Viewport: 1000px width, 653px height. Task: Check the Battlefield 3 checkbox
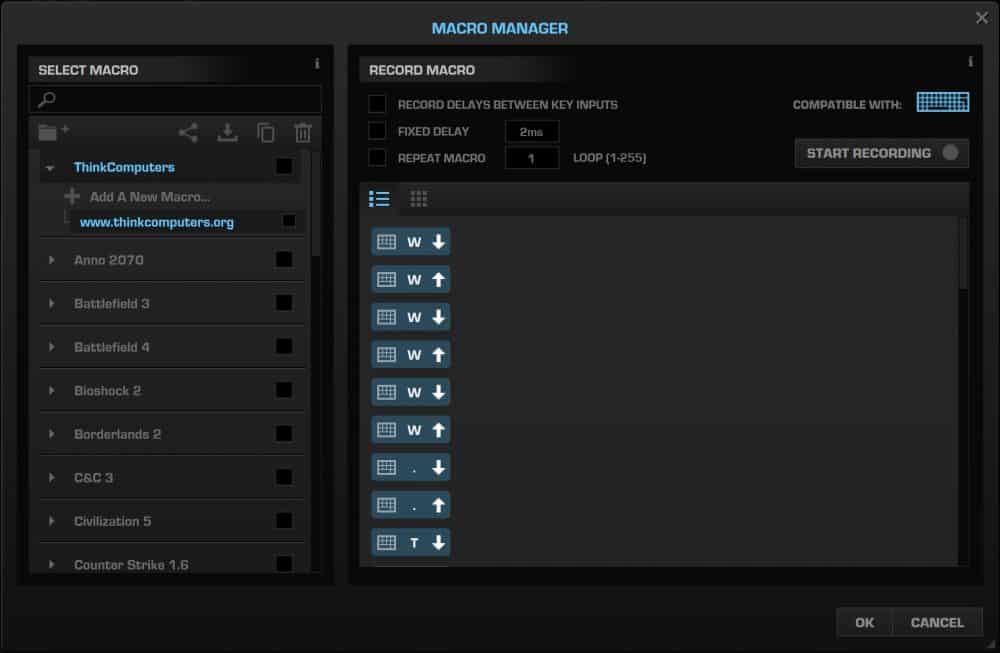point(284,303)
